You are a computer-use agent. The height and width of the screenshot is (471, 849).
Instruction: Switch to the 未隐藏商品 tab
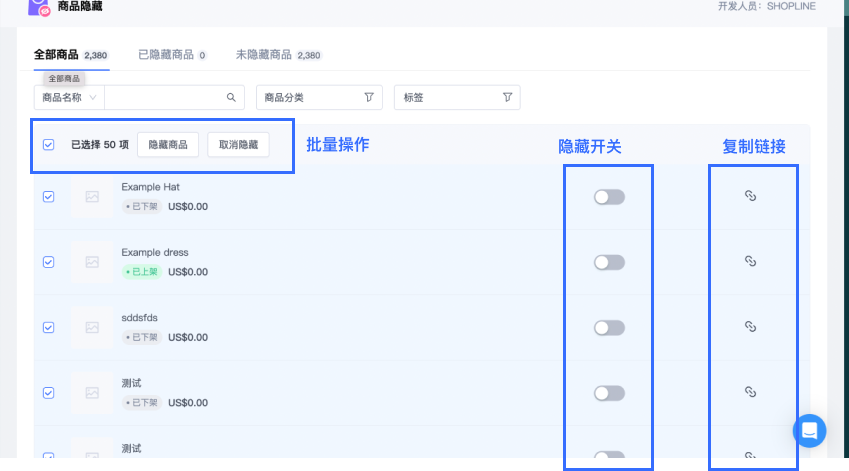(278, 55)
